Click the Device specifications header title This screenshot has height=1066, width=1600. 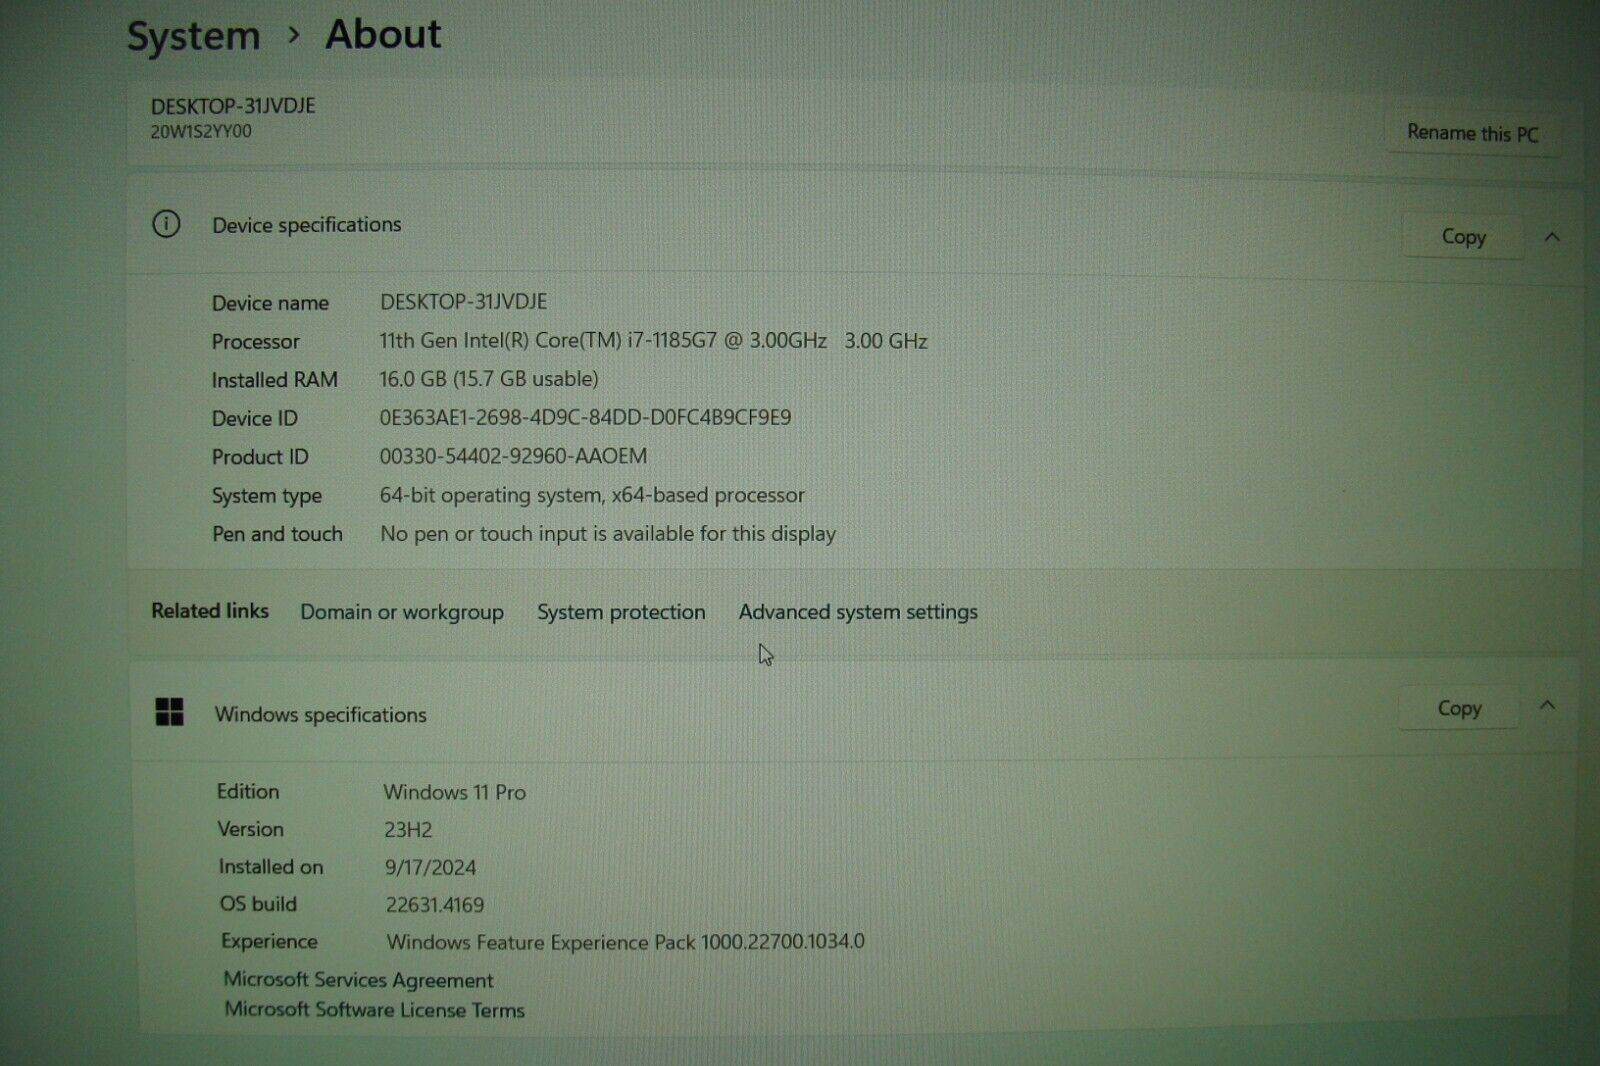306,225
